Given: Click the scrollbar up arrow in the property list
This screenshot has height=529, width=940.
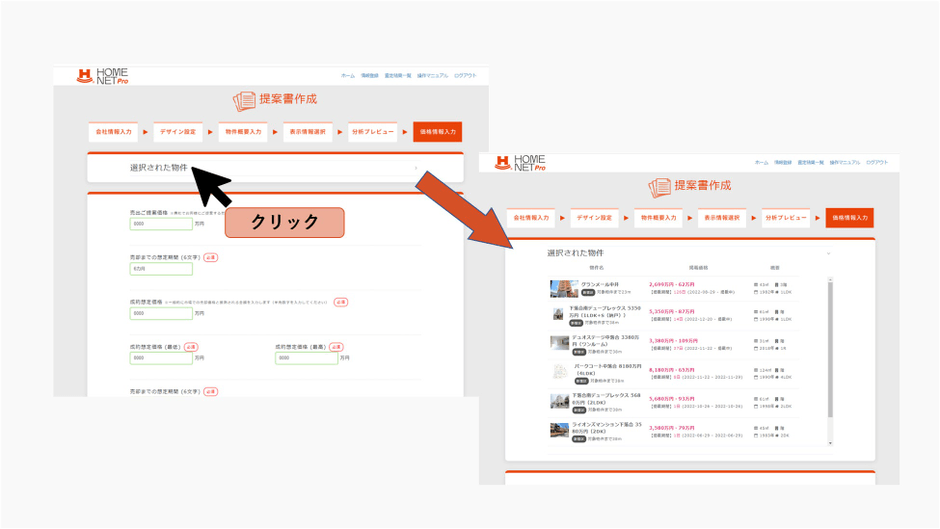Looking at the screenshot, I should tap(830, 279).
